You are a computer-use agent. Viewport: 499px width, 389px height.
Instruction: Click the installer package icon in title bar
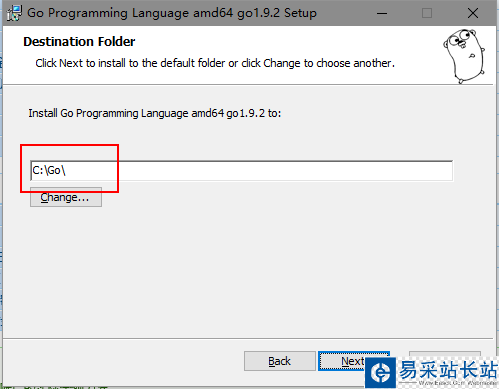(x=14, y=13)
